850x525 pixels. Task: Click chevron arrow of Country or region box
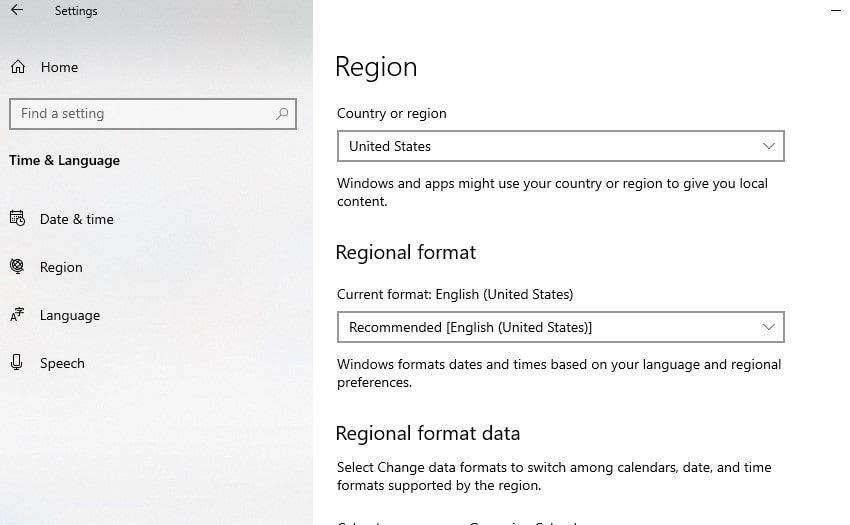(768, 146)
